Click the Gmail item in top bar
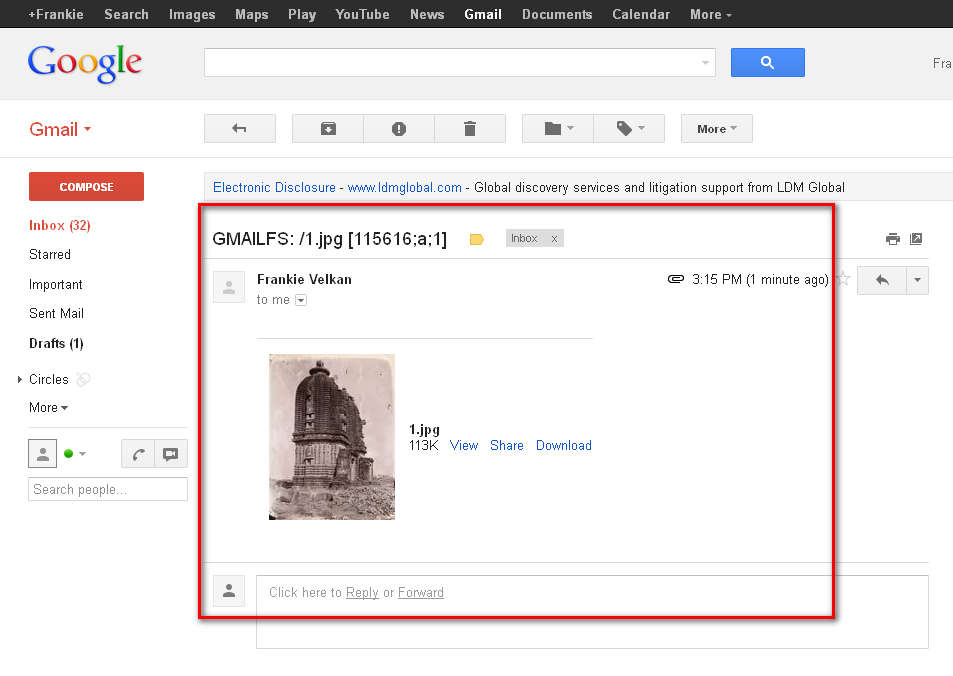The height and width of the screenshot is (676, 953). coord(483,14)
